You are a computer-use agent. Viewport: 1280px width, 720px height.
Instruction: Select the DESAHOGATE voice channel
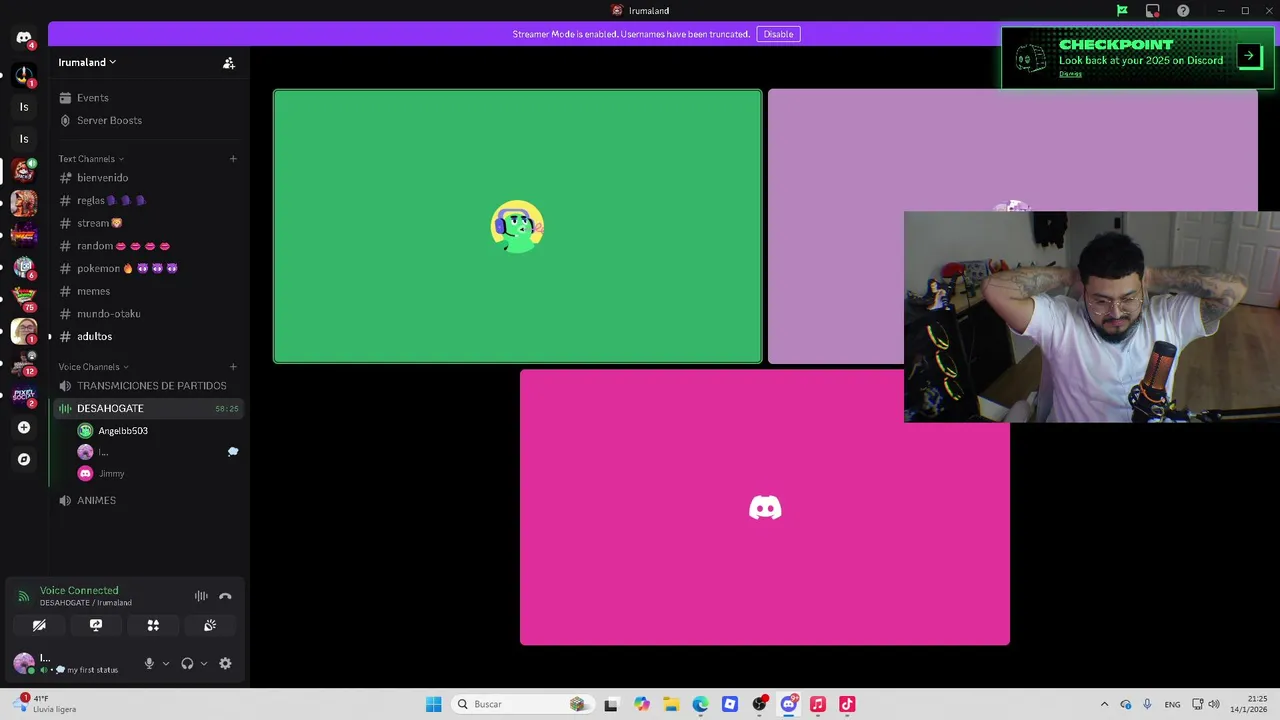coord(147,409)
